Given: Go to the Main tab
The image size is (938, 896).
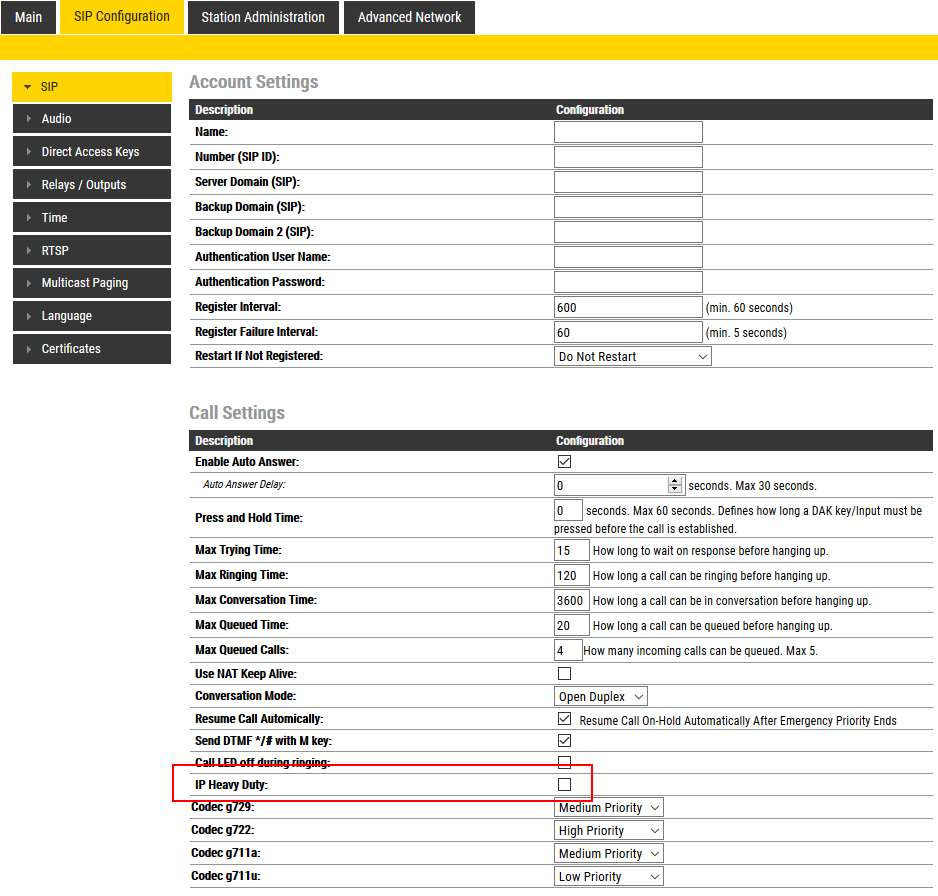Looking at the screenshot, I should pos(28,17).
